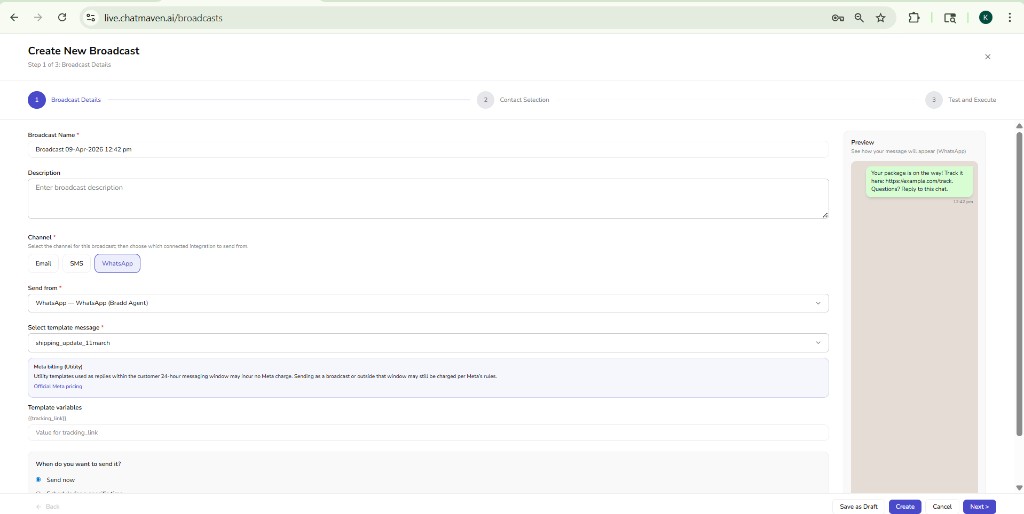Click the Create New Broadcast title
The height and width of the screenshot is (514, 1024).
[x=84, y=51]
